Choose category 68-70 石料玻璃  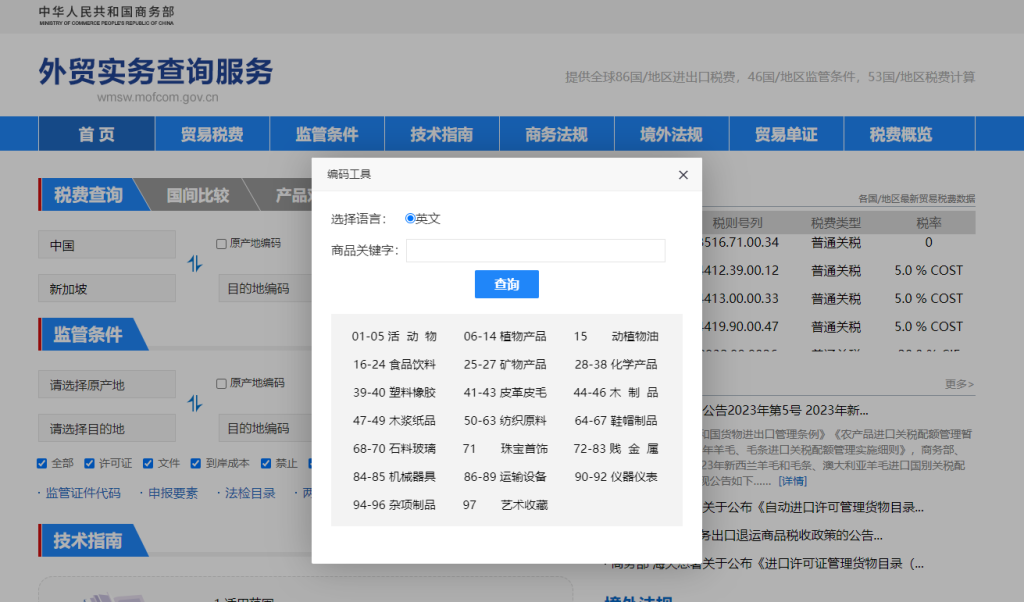coord(394,449)
